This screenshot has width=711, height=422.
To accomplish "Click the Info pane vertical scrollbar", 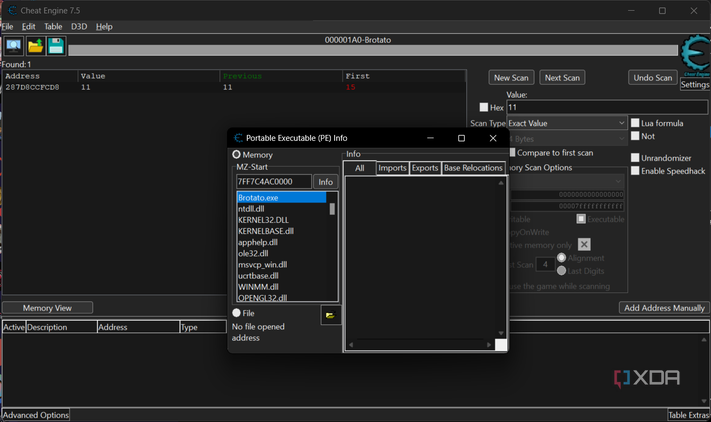I will point(501,258).
